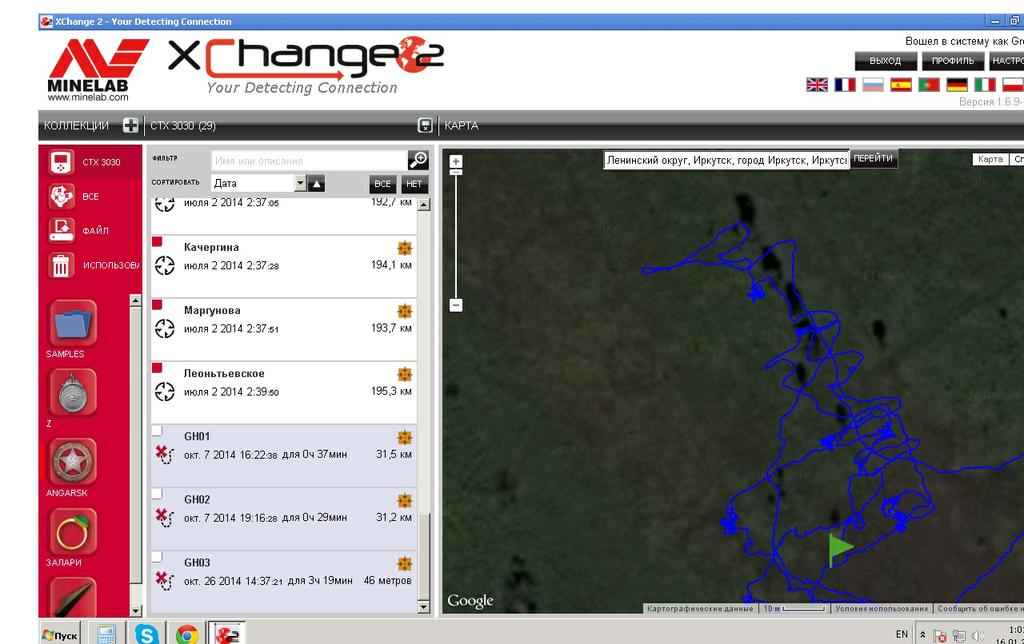Click the GeoHunt track icon of GH01
The image size is (1024, 644).
[165, 454]
